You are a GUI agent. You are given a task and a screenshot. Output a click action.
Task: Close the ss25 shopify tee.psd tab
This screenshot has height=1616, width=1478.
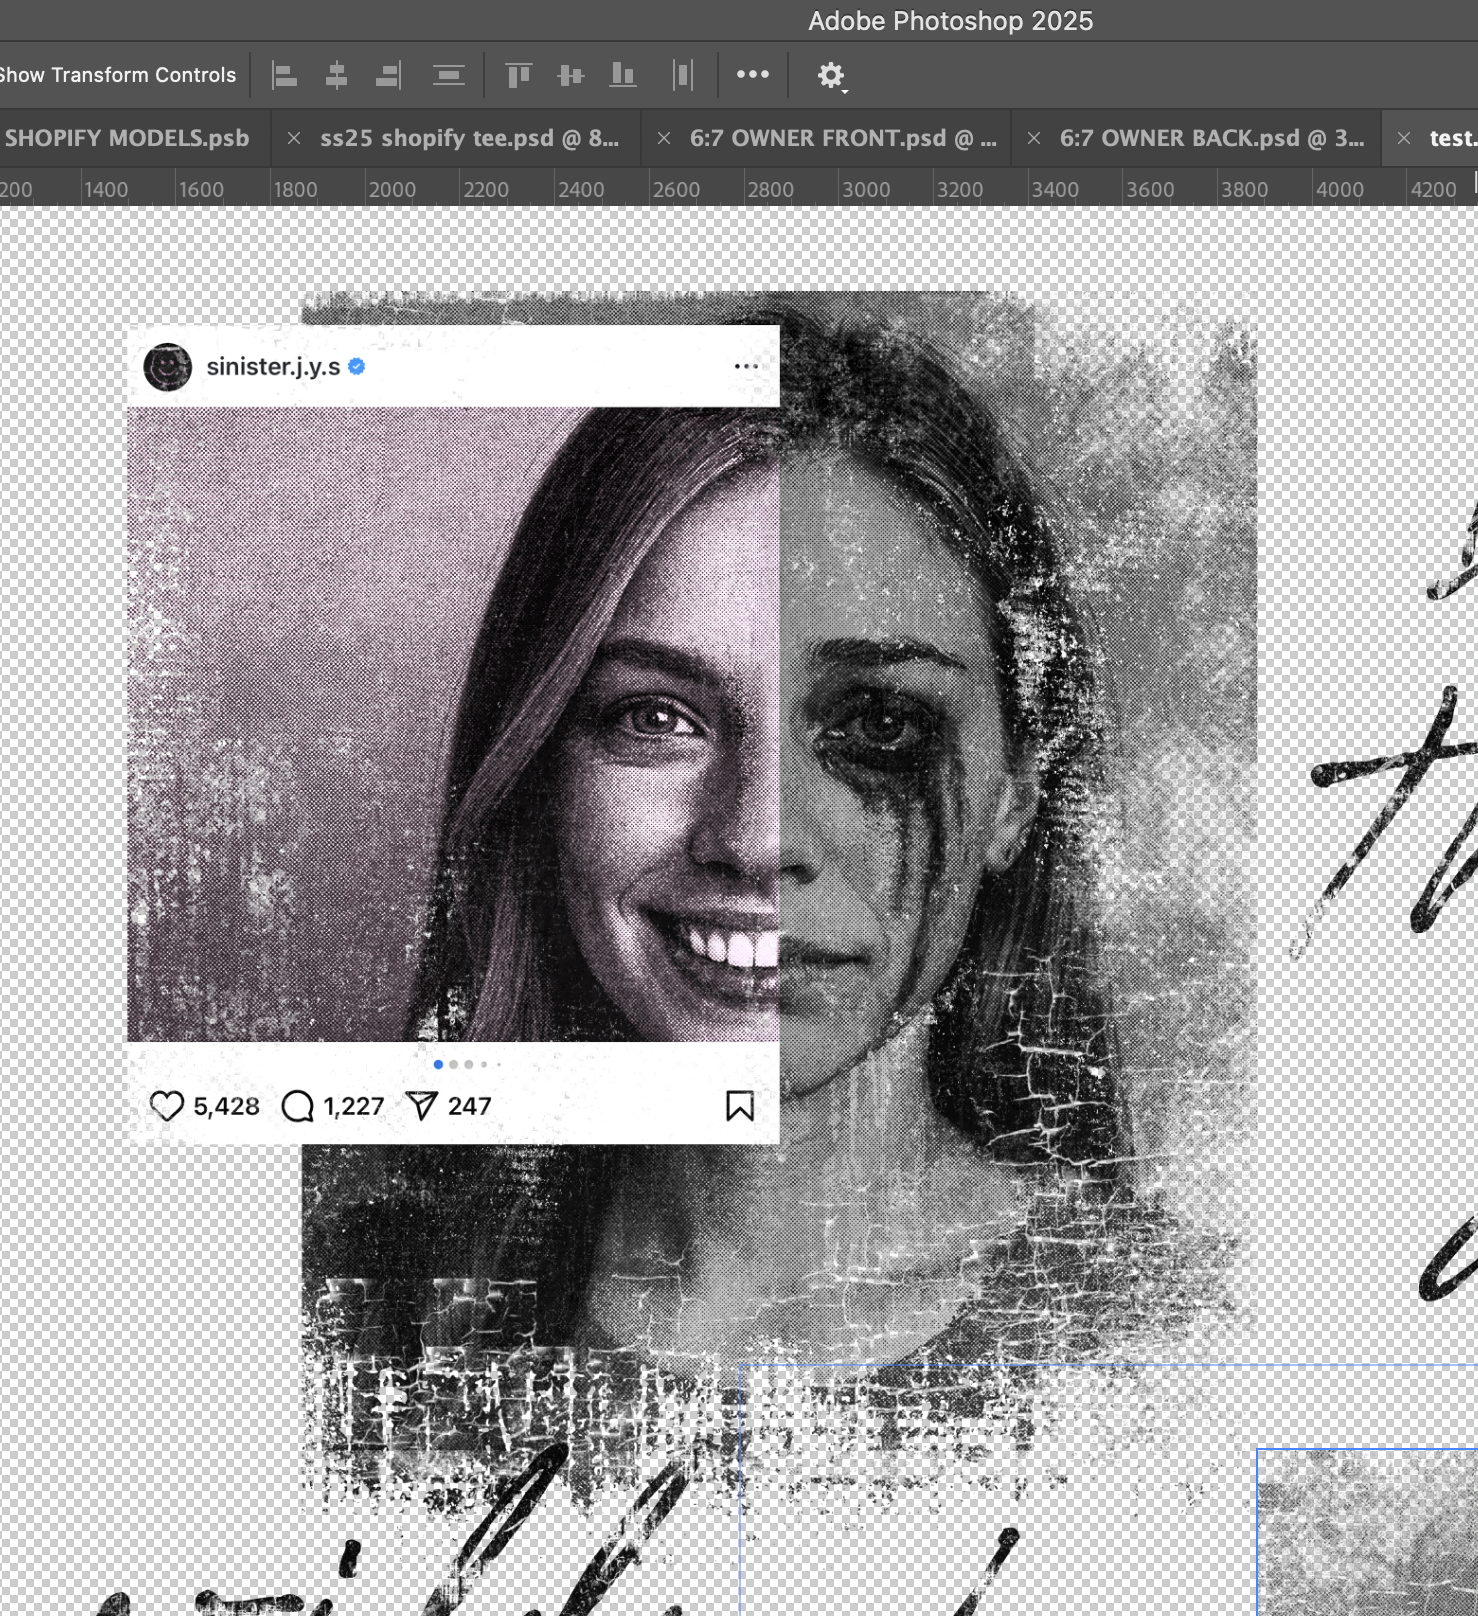[294, 138]
